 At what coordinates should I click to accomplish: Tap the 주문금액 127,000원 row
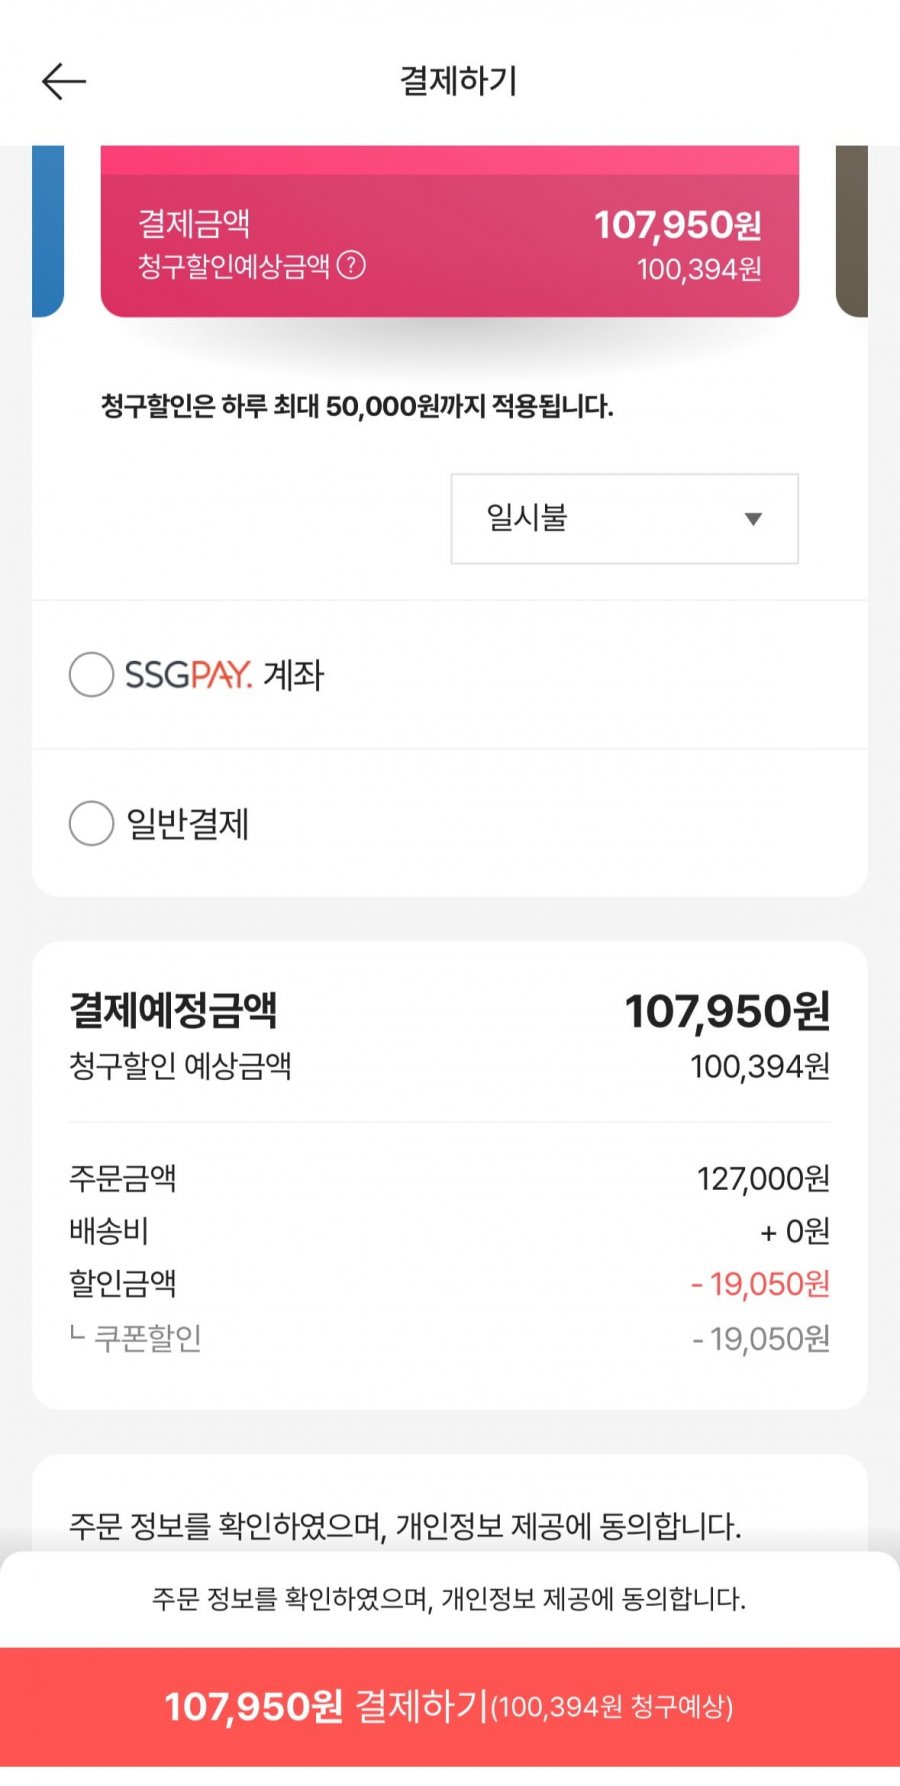[x=450, y=1178]
